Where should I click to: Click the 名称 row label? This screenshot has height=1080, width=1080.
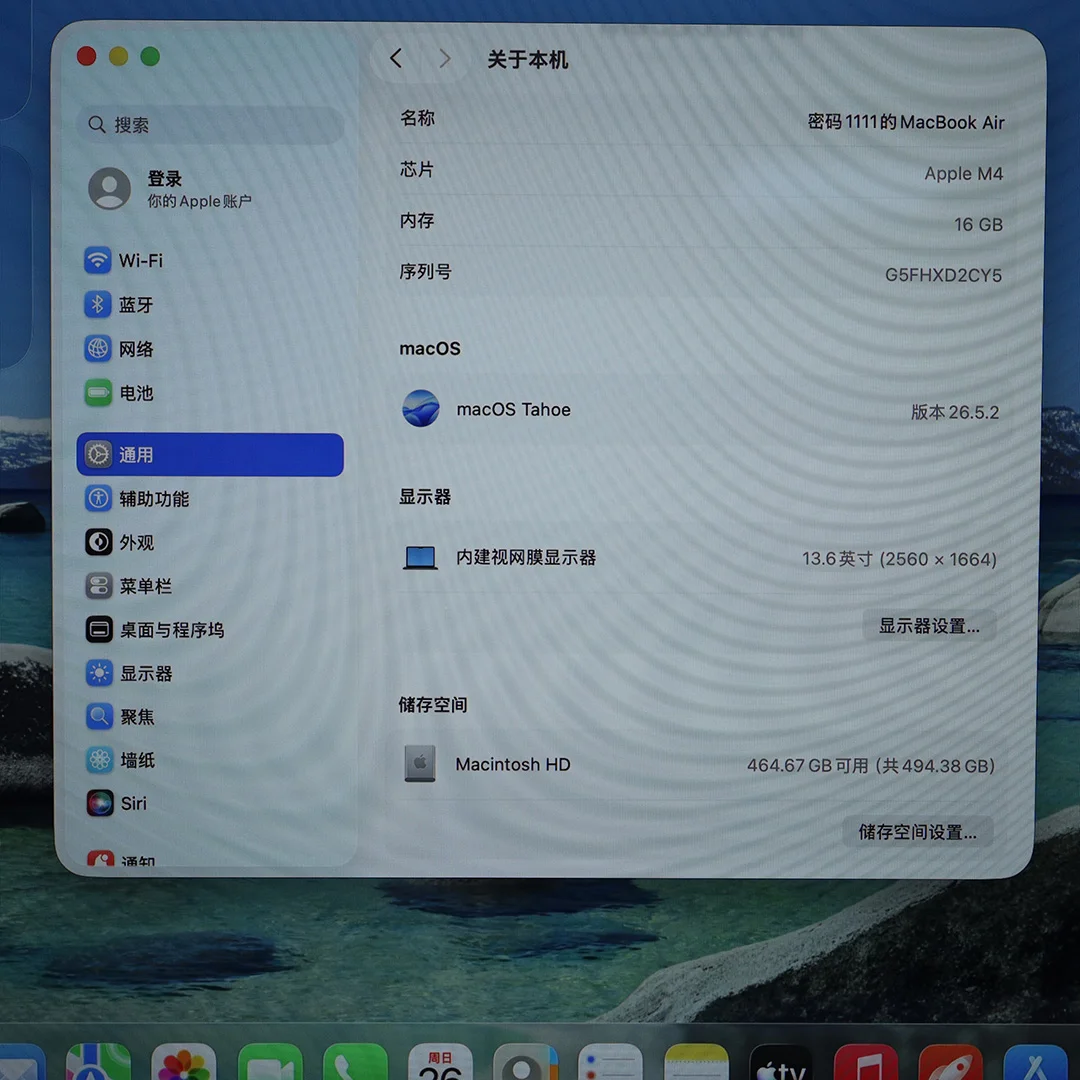pyautogui.click(x=417, y=118)
